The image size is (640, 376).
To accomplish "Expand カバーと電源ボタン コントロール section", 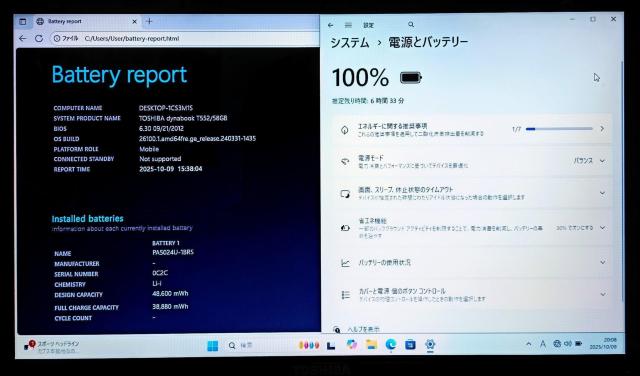I will pos(473,294).
